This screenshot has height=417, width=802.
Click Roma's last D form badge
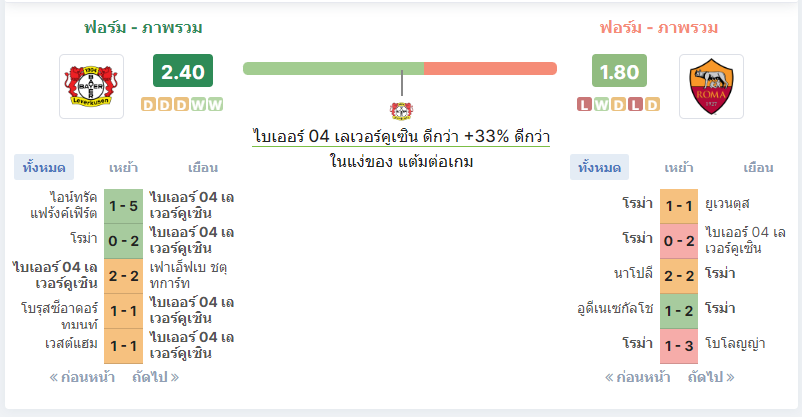(x=652, y=104)
